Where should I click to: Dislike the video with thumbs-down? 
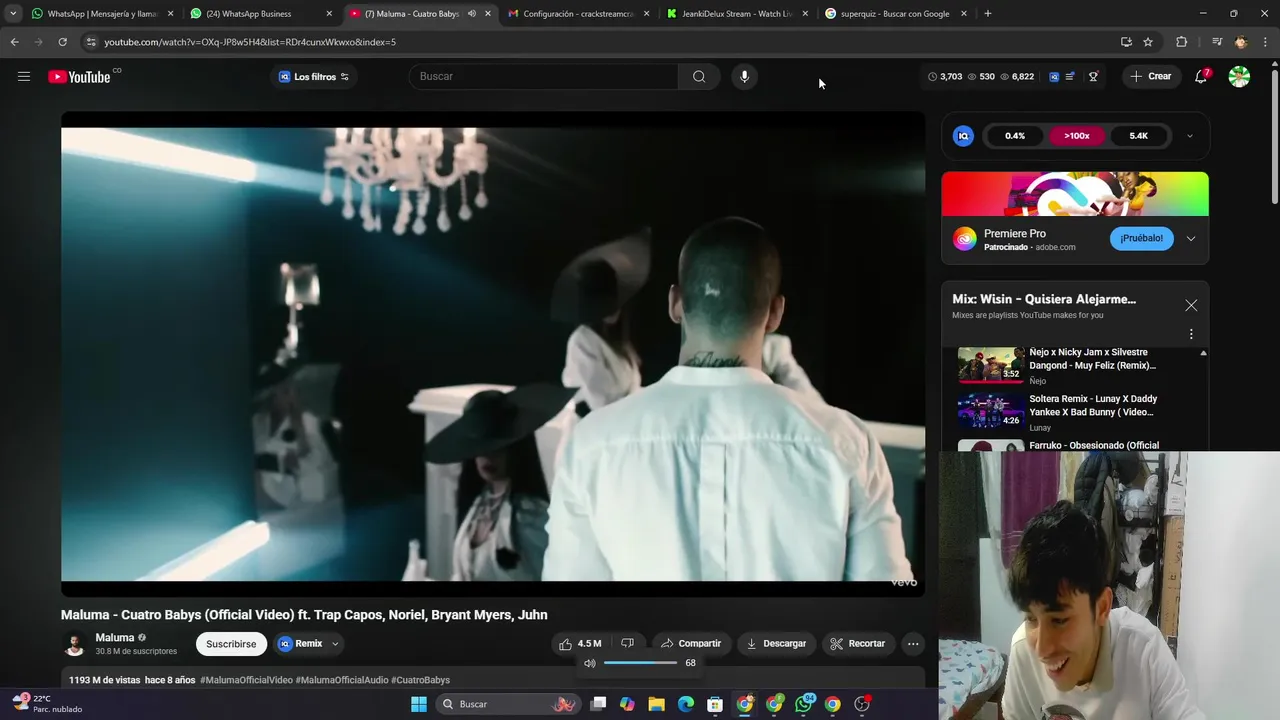[x=628, y=644]
